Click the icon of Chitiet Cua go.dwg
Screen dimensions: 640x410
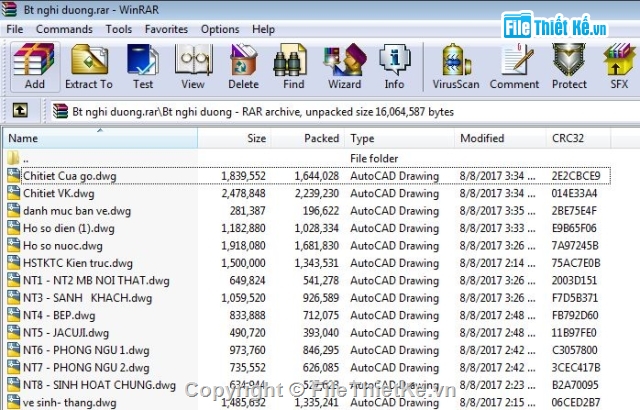13,175
